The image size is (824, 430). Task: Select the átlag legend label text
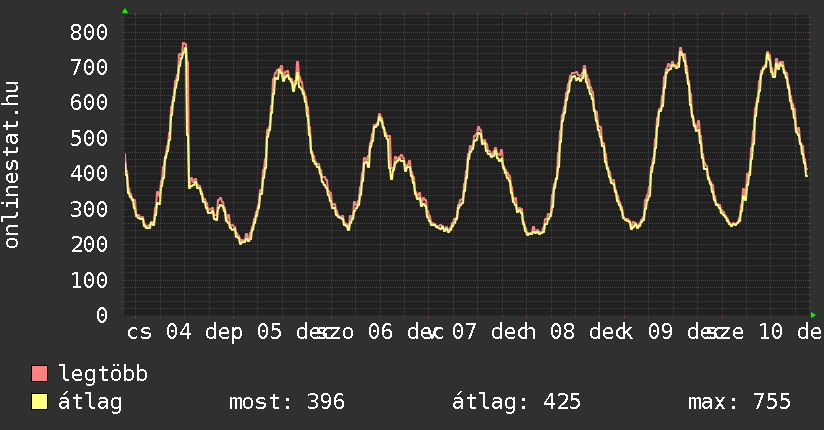coord(90,402)
